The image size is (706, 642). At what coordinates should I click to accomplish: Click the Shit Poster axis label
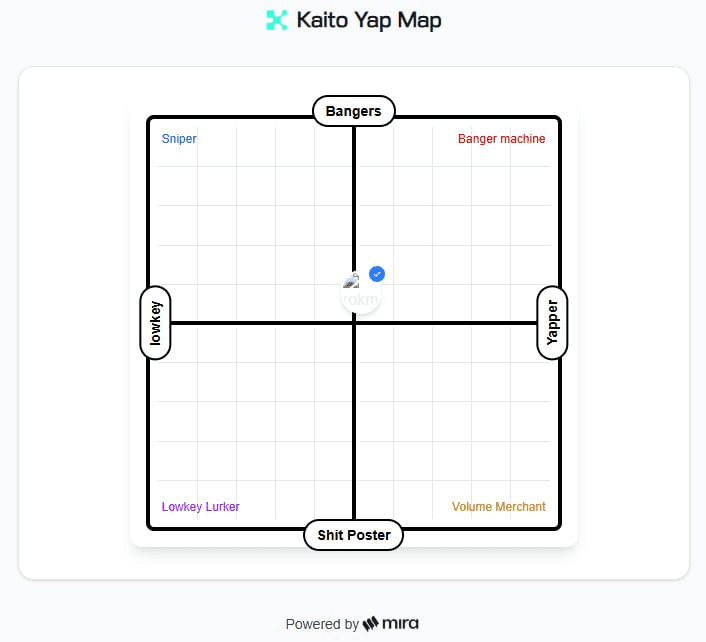tap(353, 535)
